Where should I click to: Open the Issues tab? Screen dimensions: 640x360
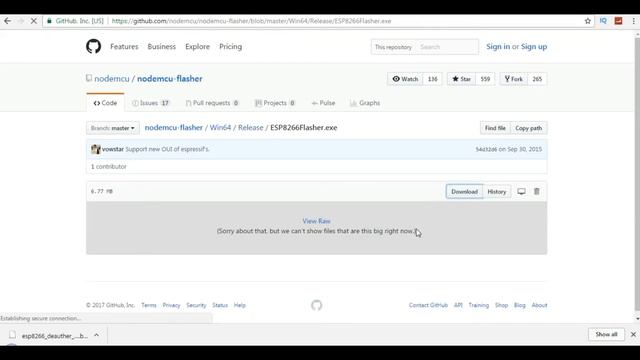click(151, 103)
